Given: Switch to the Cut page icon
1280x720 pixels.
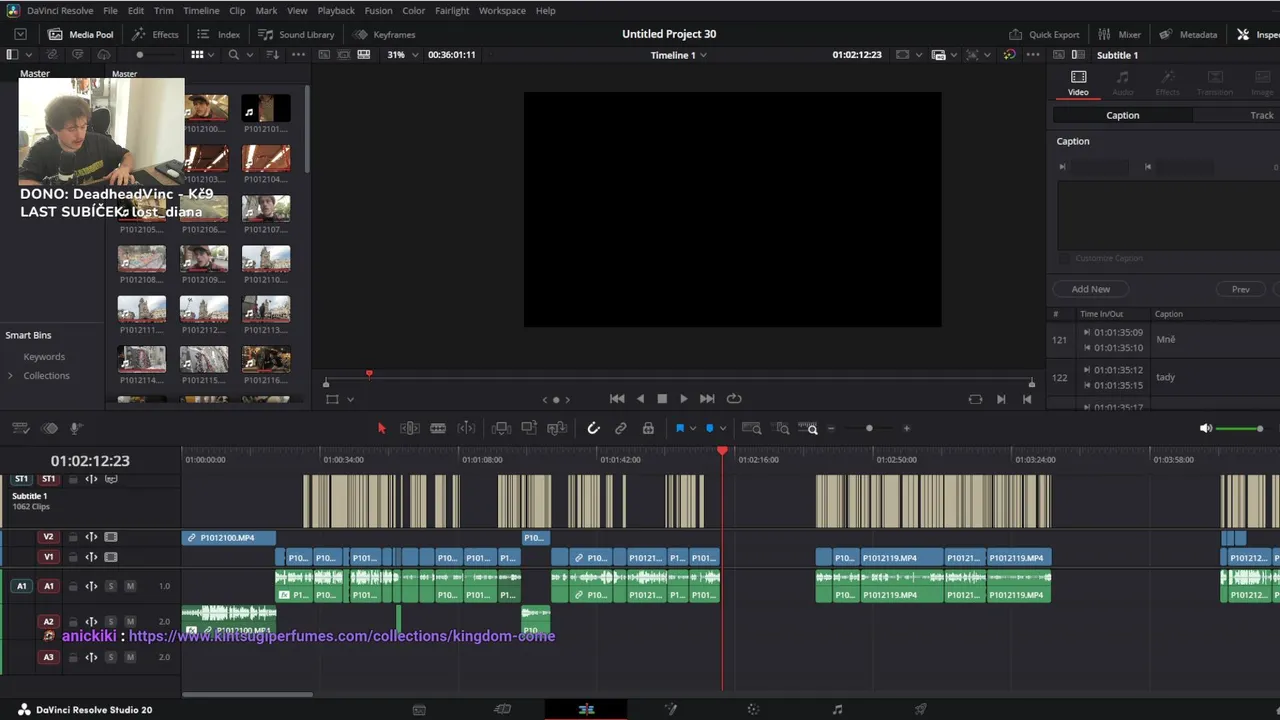Looking at the screenshot, I should coord(503,709).
